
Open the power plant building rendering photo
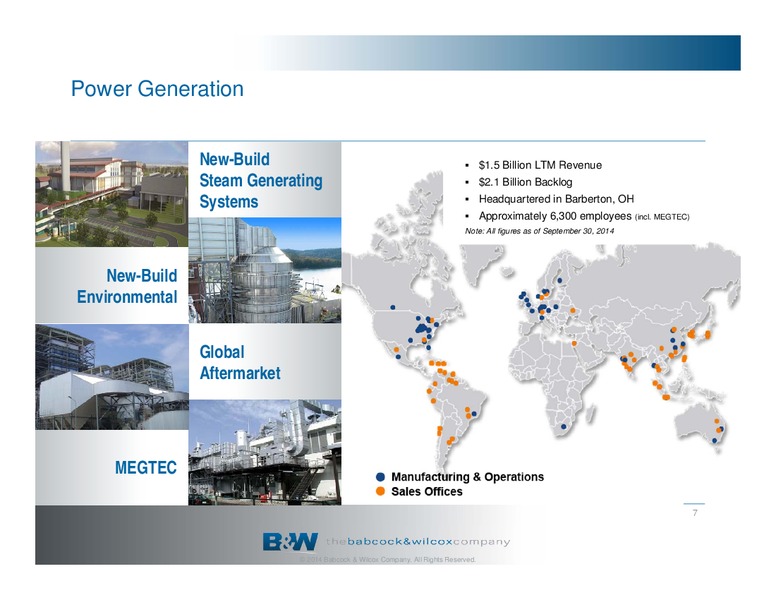click(x=111, y=194)
